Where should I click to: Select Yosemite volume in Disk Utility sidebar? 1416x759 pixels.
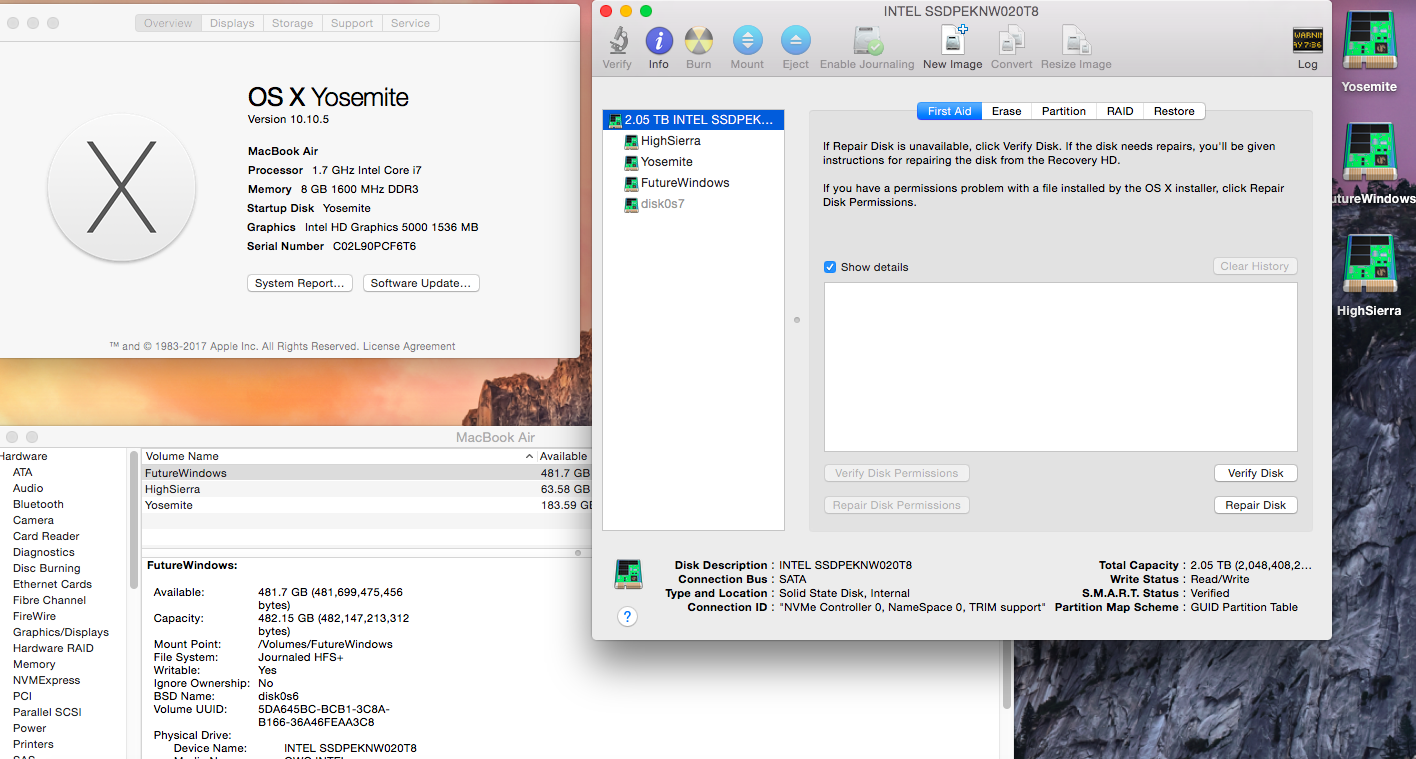(x=667, y=162)
